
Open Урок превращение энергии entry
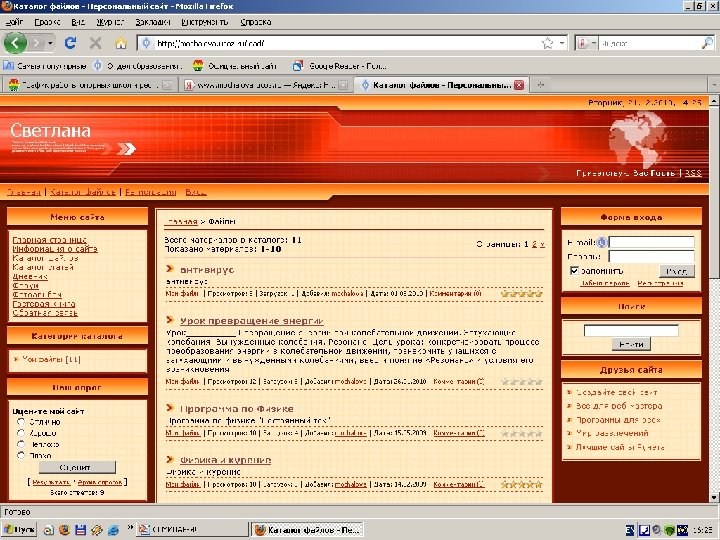[x=252, y=321]
